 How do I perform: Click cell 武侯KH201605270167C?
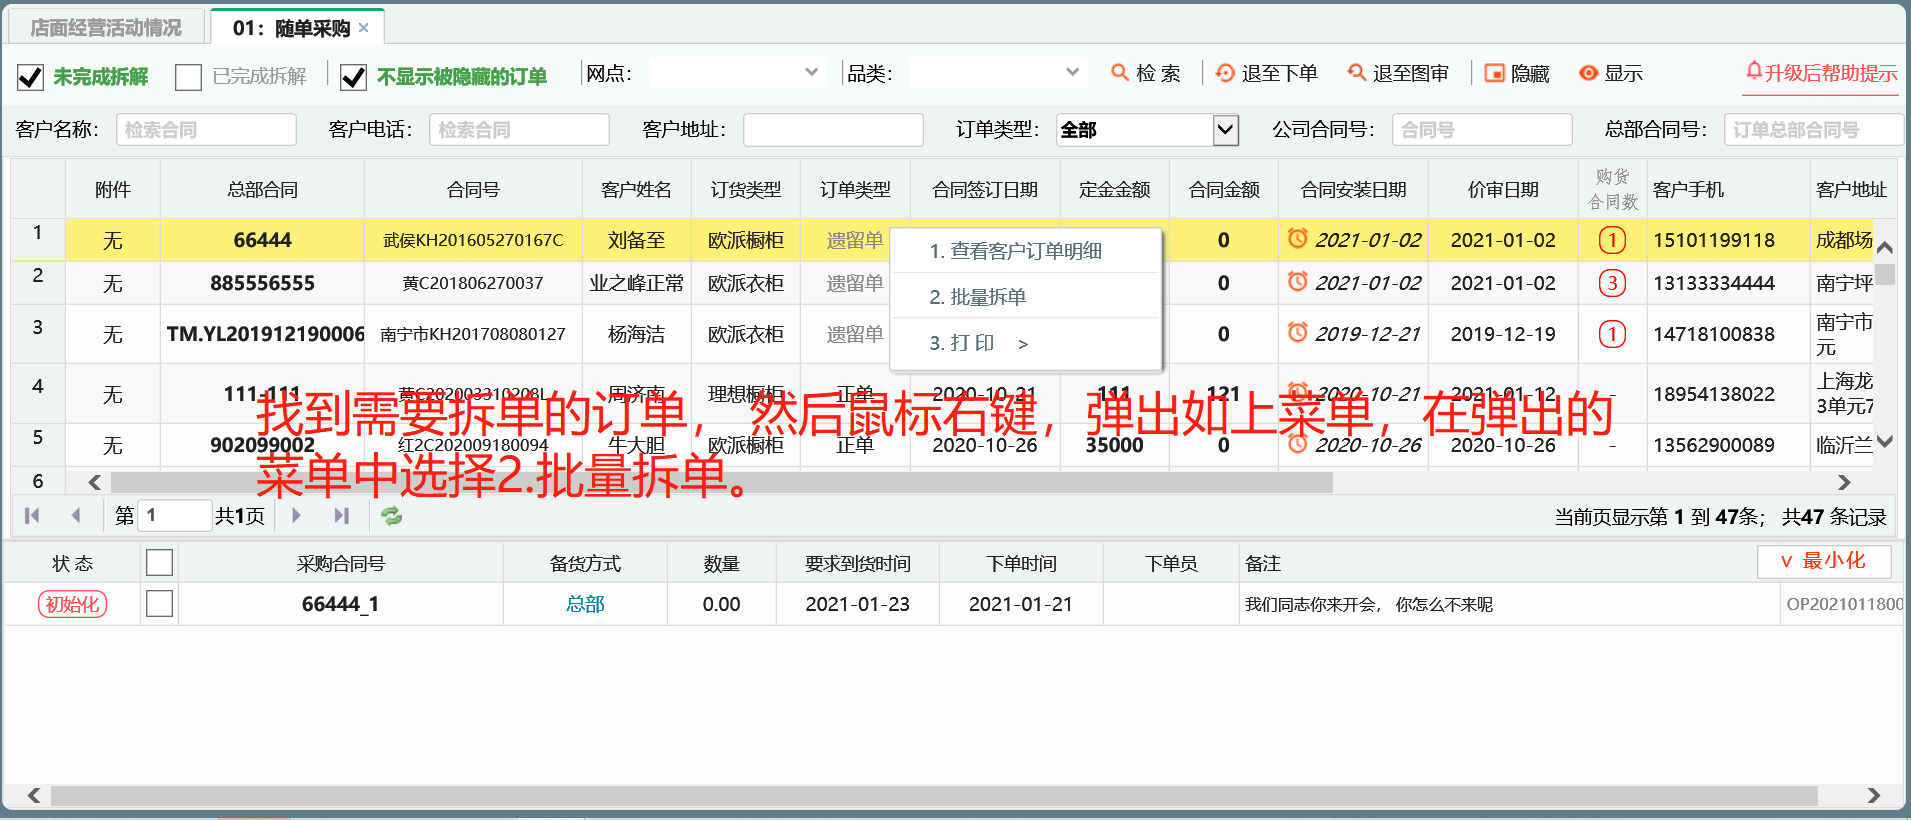tap(473, 240)
